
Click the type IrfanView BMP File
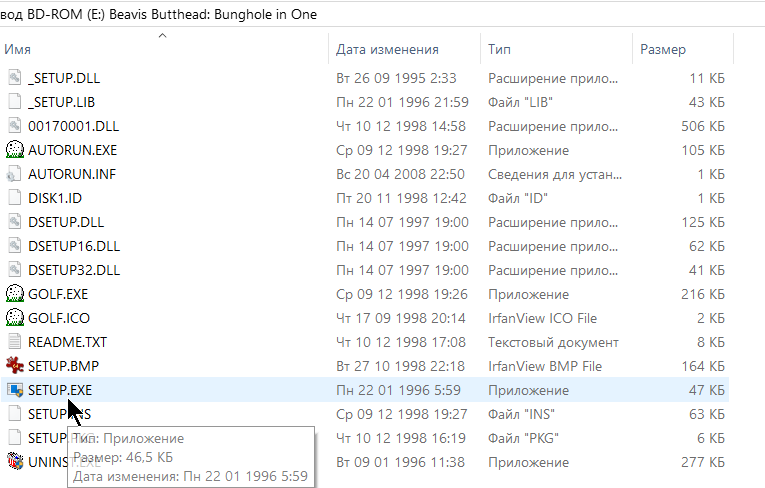(545, 366)
